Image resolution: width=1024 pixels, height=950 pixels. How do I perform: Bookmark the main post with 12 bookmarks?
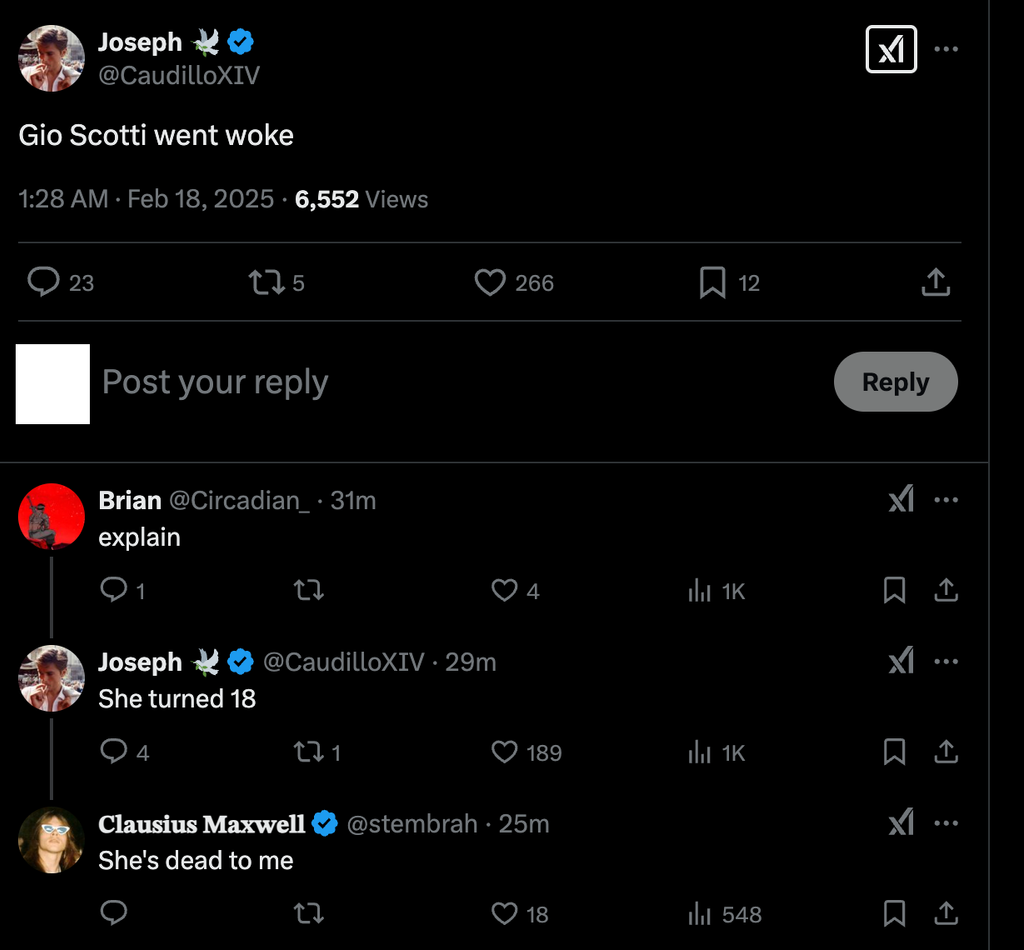point(712,283)
